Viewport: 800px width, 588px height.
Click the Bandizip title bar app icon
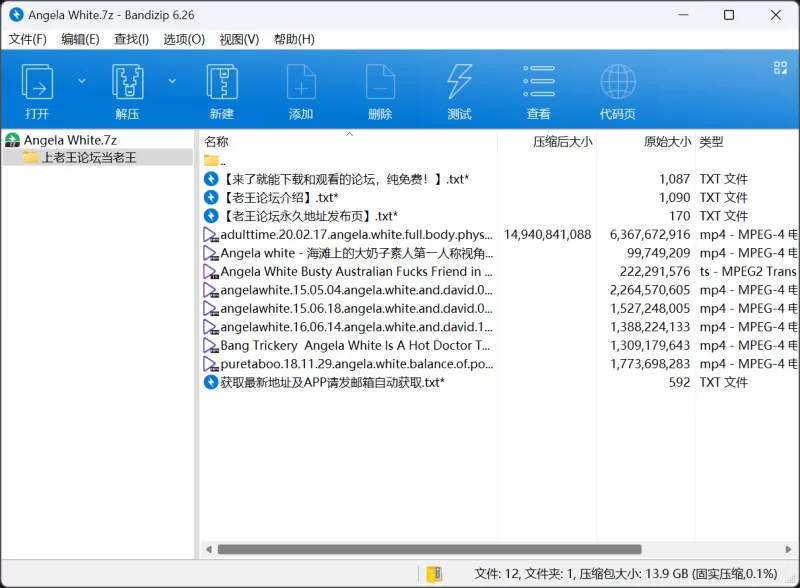click(16, 15)
